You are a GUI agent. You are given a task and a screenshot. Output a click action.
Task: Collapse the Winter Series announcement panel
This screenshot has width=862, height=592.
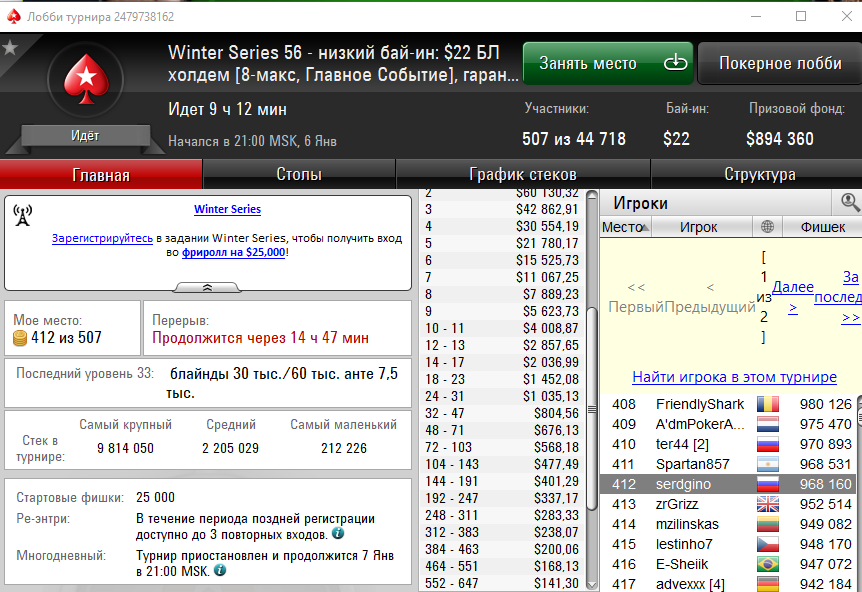pyautogui.click(x=207, y=287)
